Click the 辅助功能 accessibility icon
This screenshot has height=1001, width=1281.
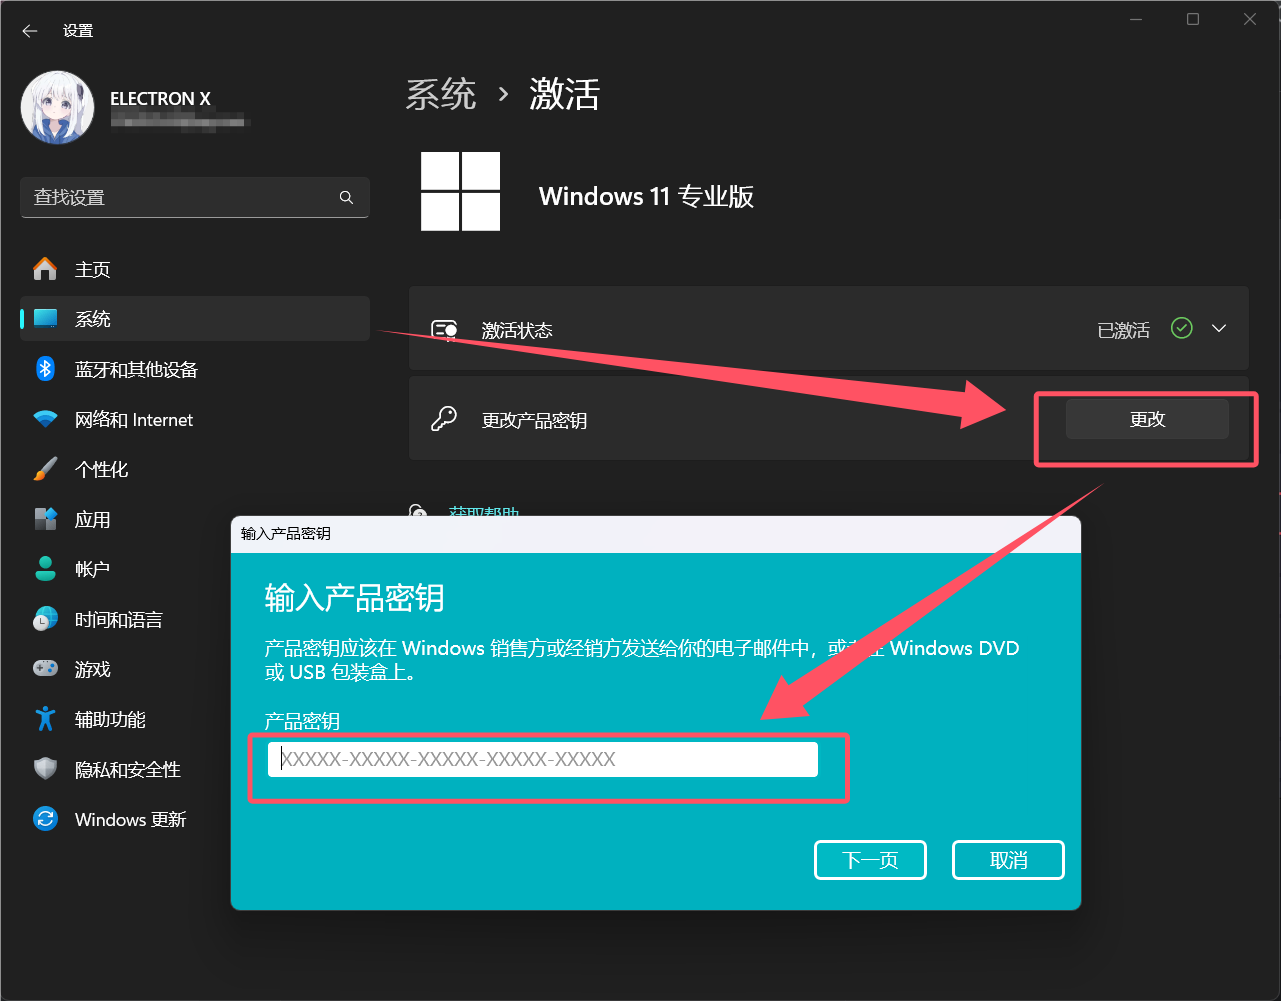tap(45, 719)
